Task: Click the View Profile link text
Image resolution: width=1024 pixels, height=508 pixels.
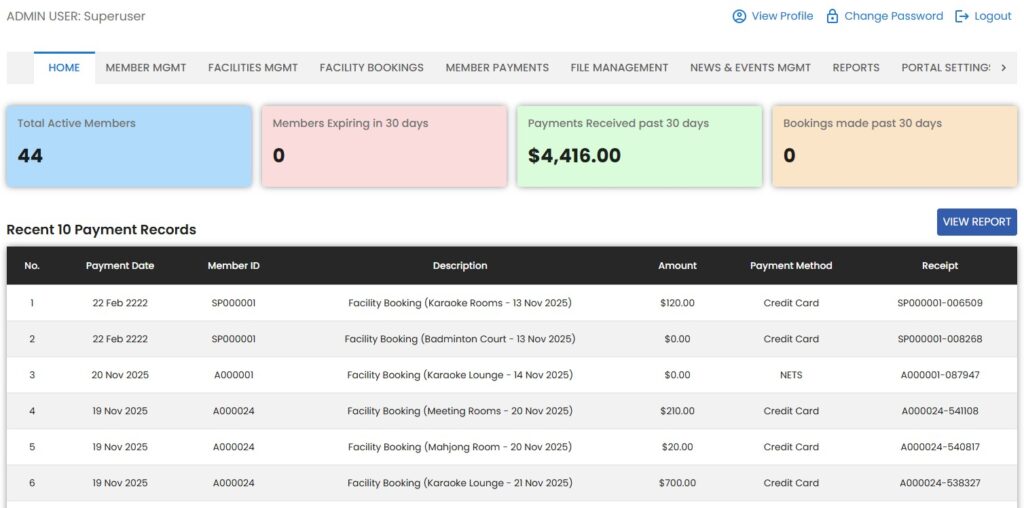Action: click(x=782, y=16)
